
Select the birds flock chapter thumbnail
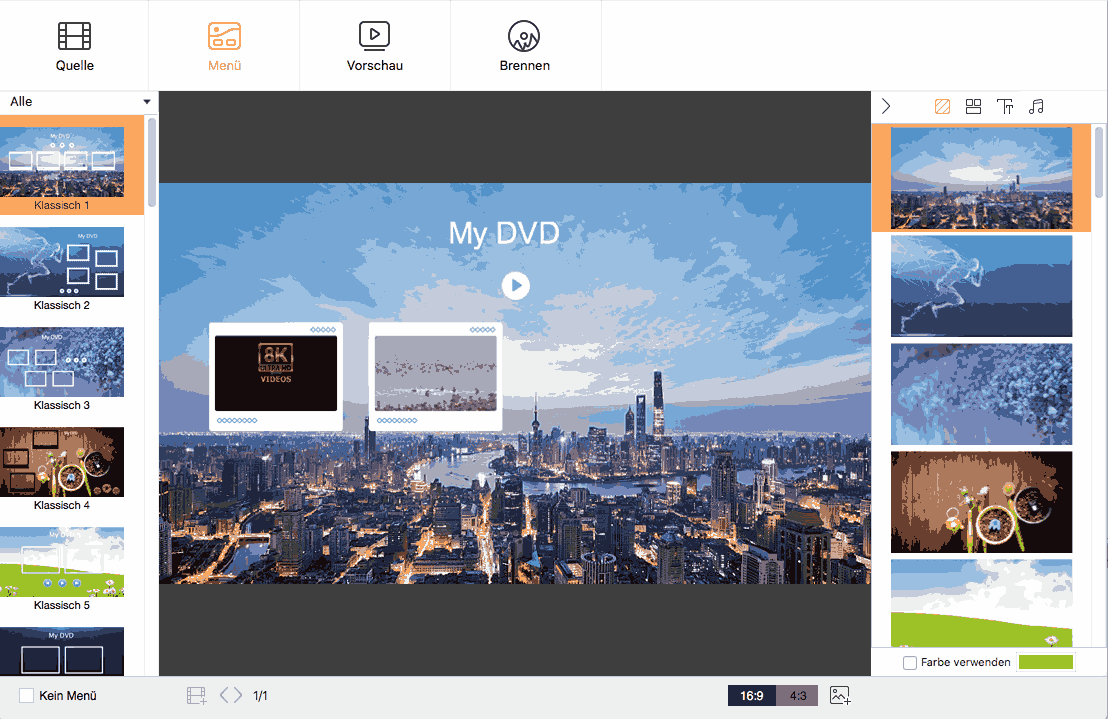[x=435, y=376]
